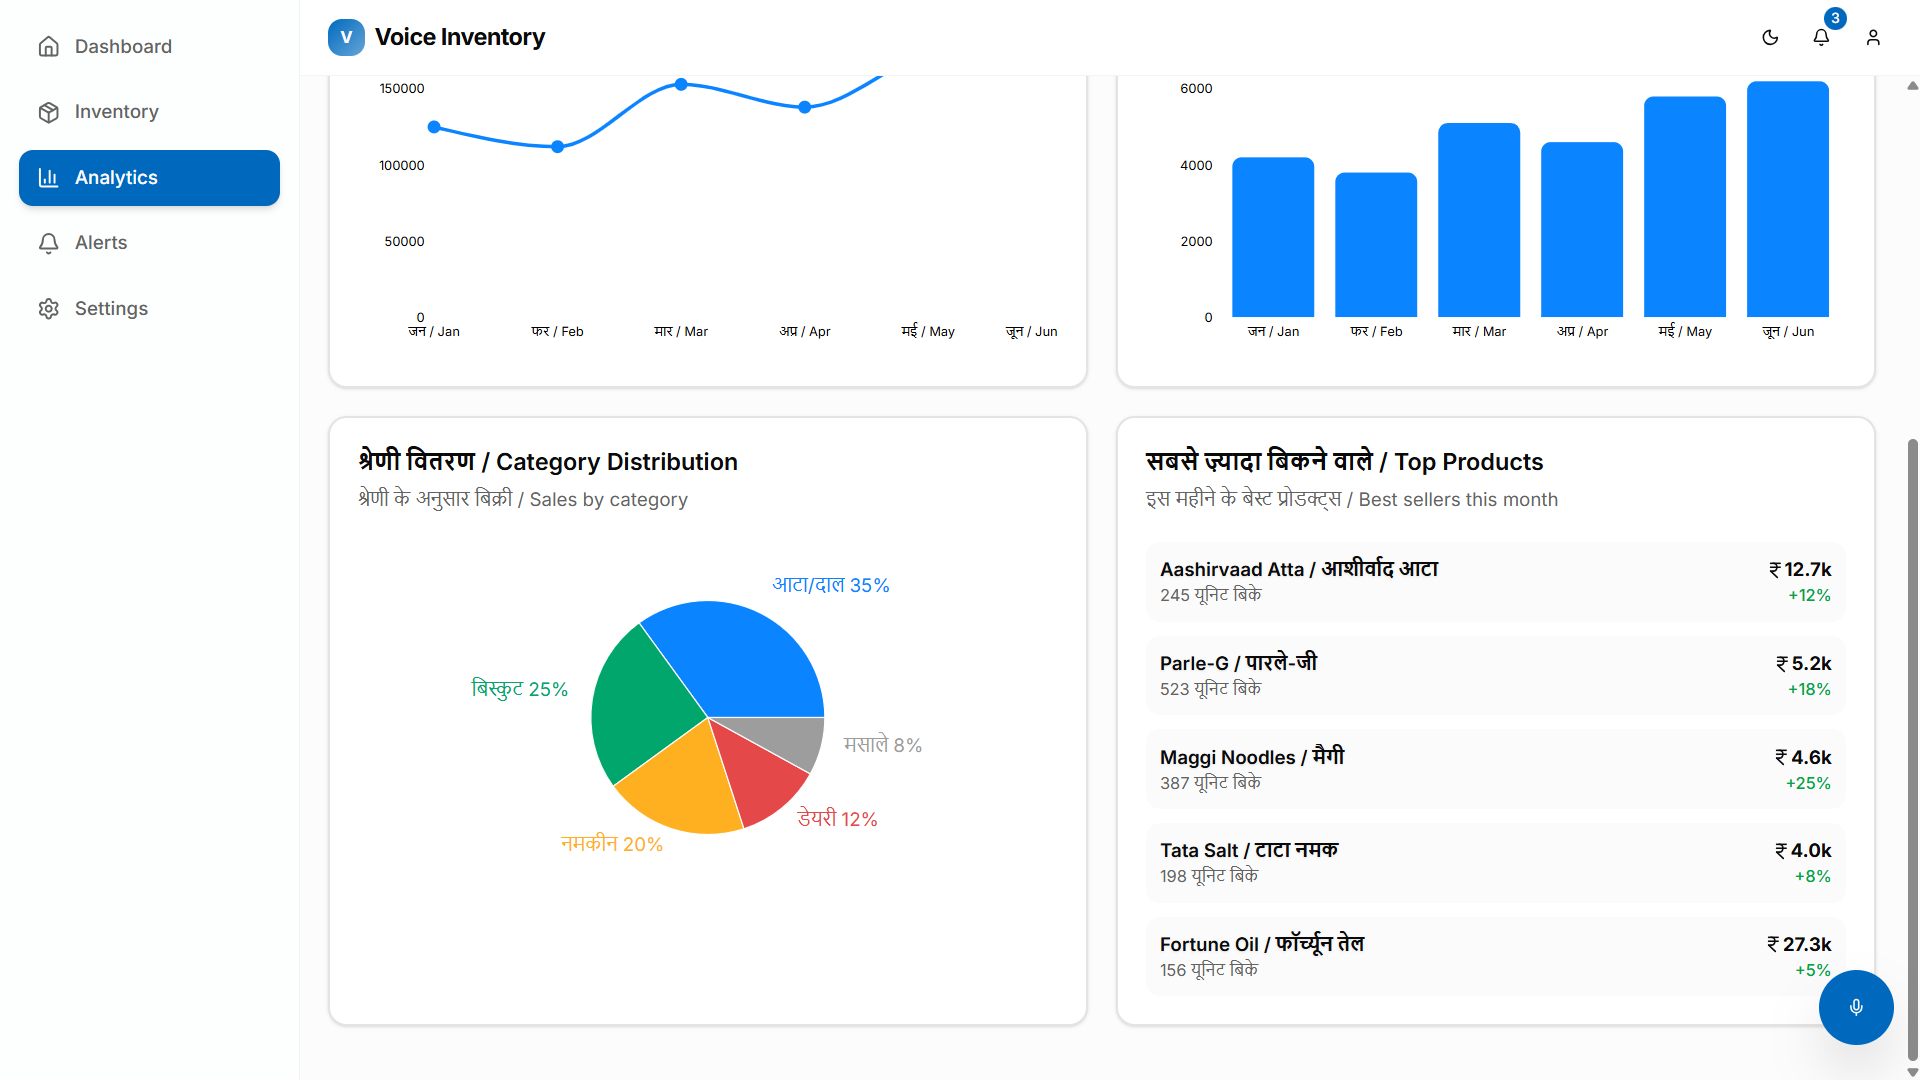Select the Tata Salt product entry
Image resolution: width=1920 pixels, height=1080 pixels.
[x=1495, y=862]
